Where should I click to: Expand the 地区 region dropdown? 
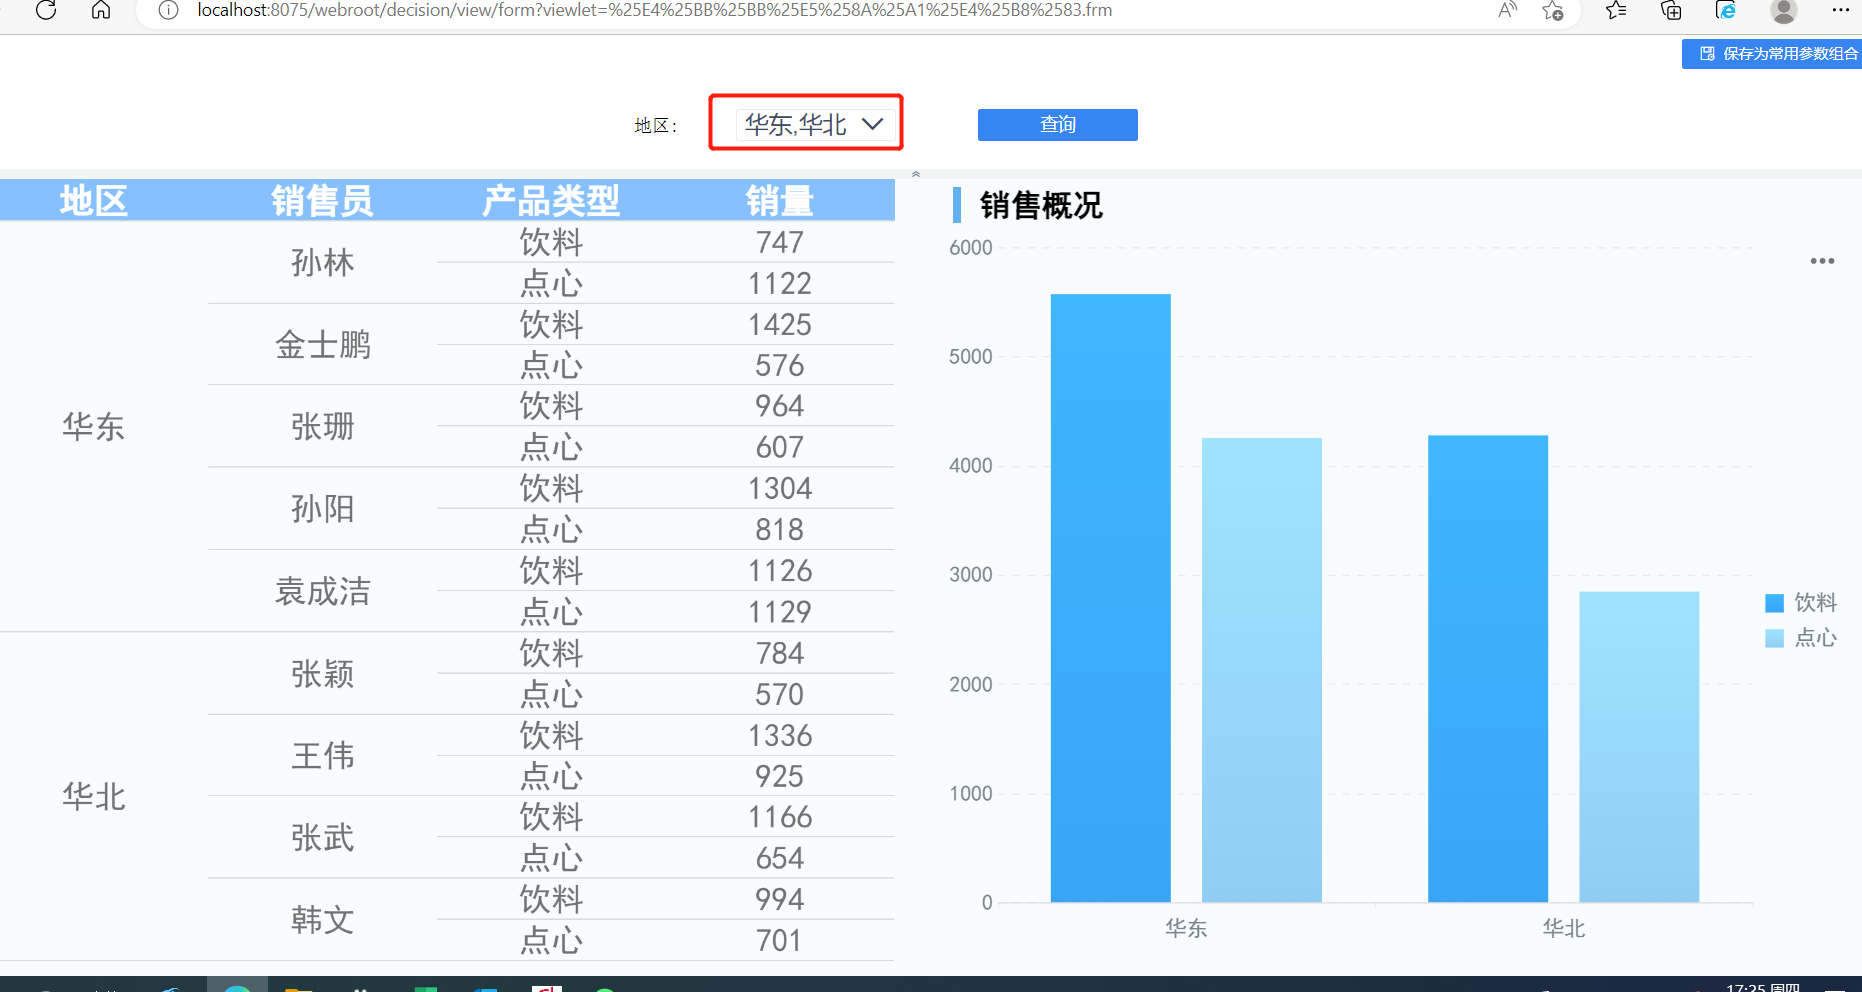tap(872, 124)
